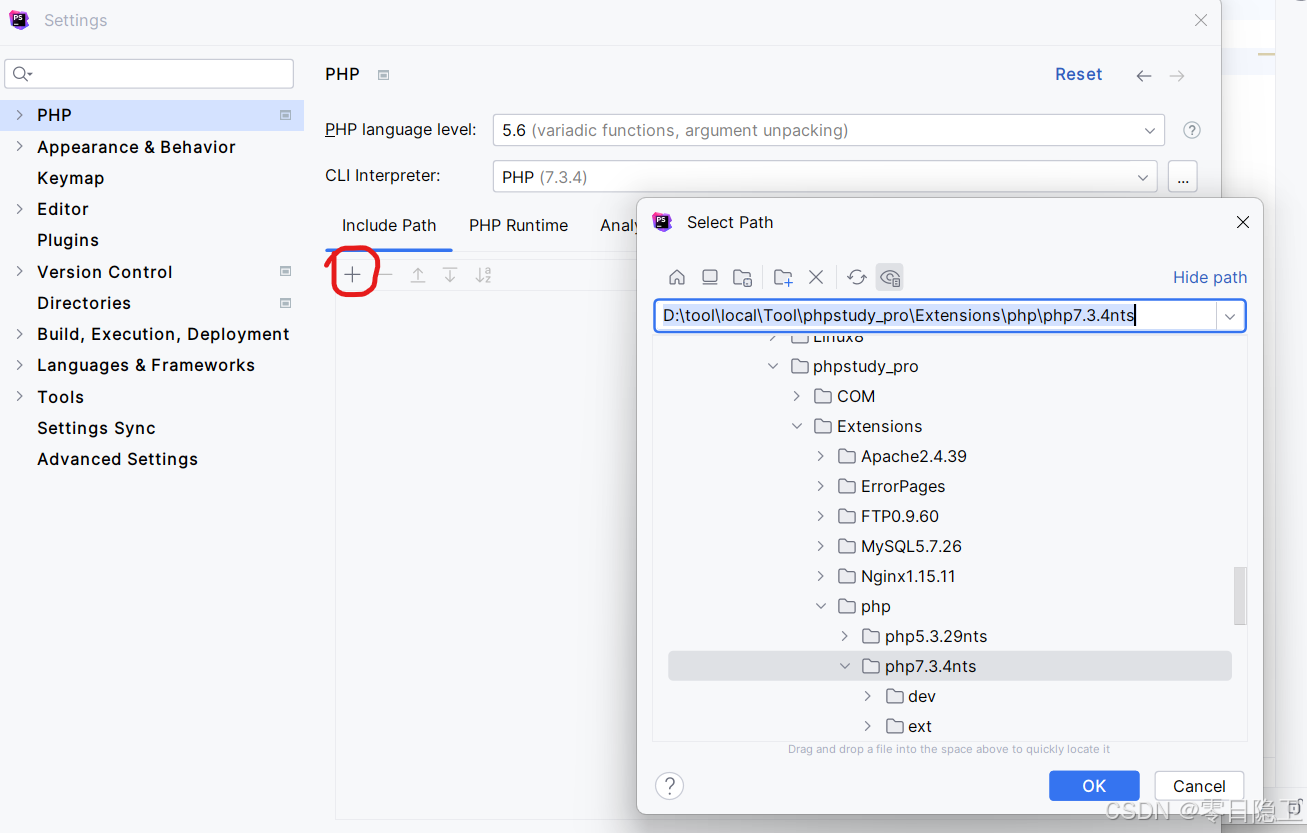
Task: Open CLI Interpreter dropdown
Action: tap(1142, 177)
